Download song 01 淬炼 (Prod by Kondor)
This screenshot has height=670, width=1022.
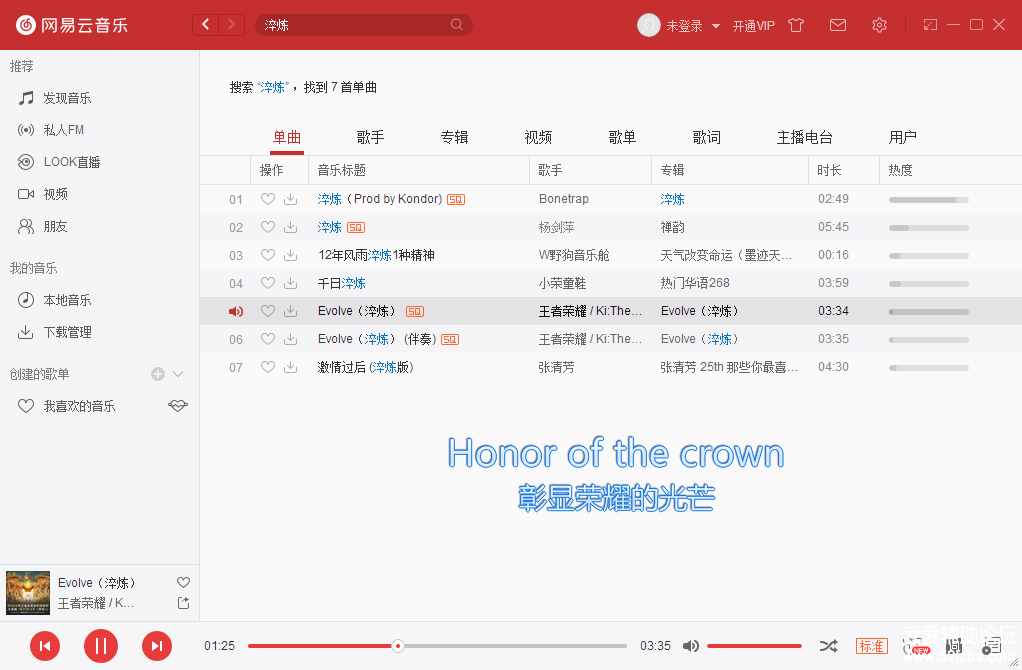coord(291,199)
